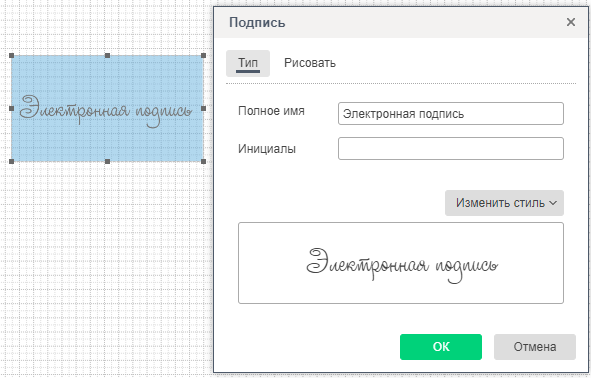Switch to the Тип tab

(248, 63)
